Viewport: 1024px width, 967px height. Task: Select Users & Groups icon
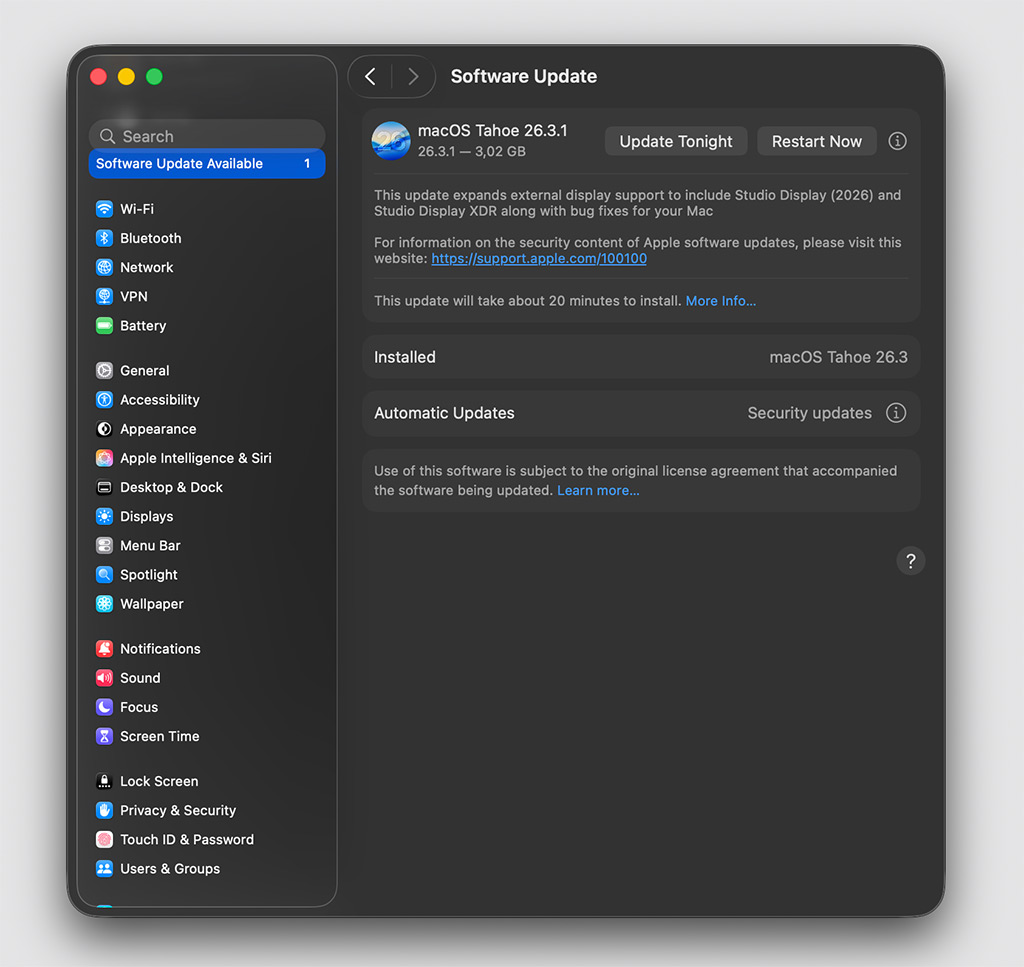(104, 868)
